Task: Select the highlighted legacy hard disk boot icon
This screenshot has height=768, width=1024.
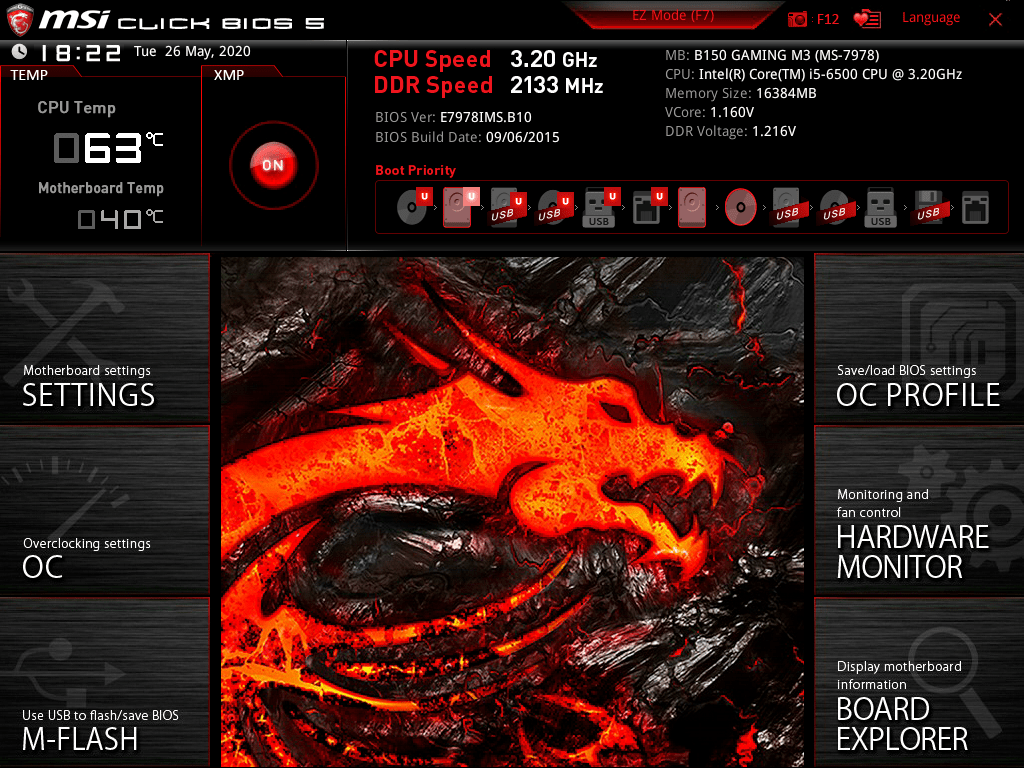Action: 692,207
